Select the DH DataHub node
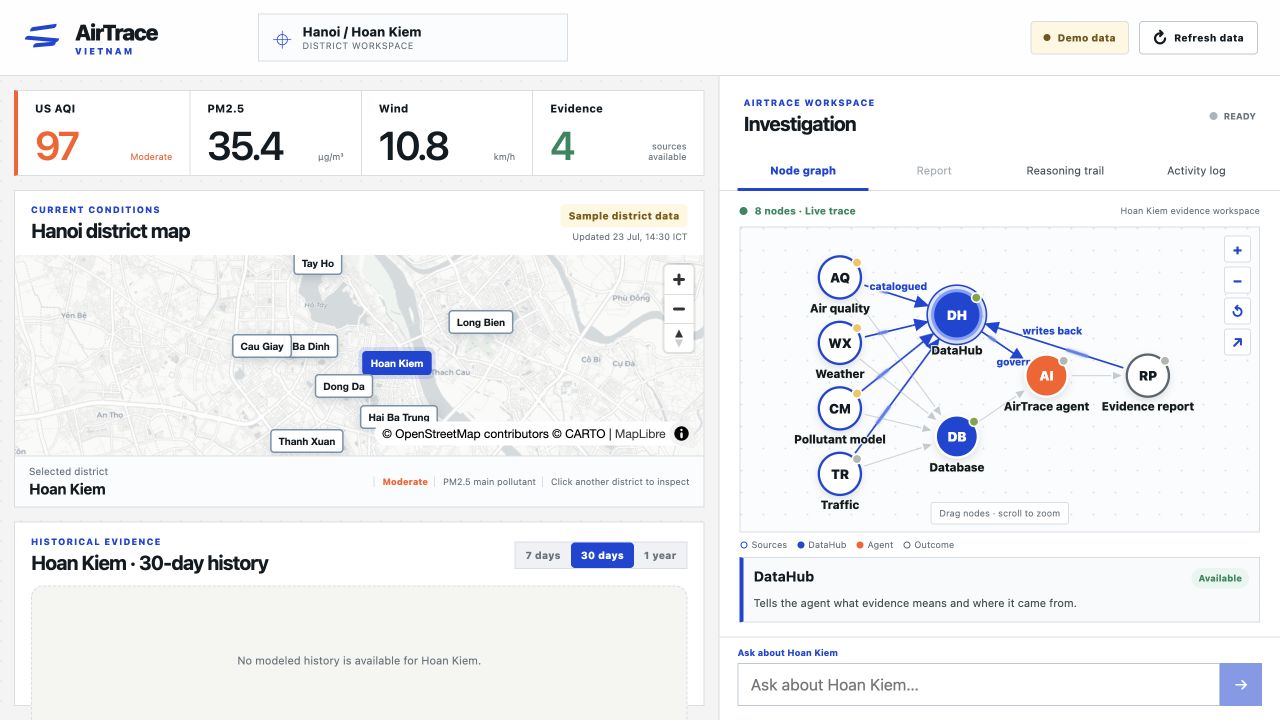 point(957,315)
